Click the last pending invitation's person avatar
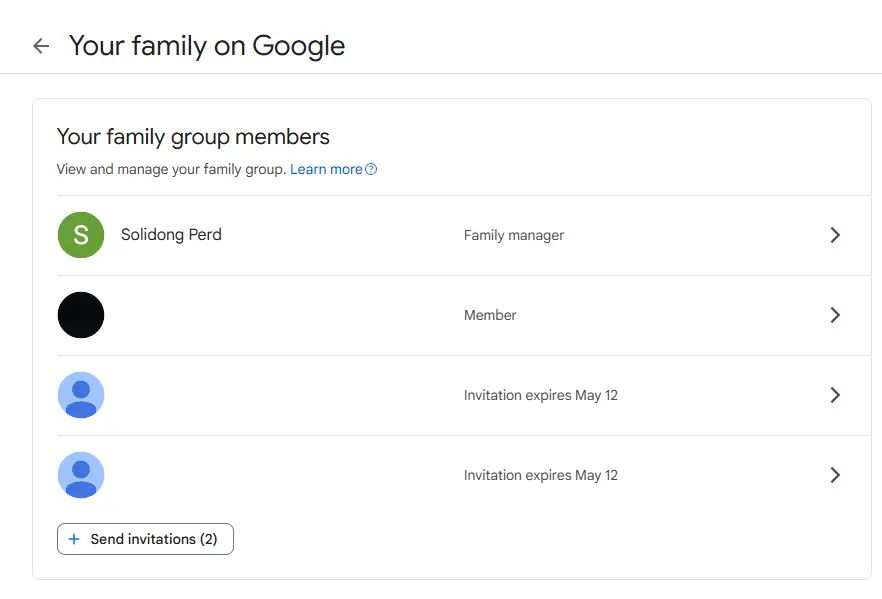882x599 pixels. click(x=81, y=475)
